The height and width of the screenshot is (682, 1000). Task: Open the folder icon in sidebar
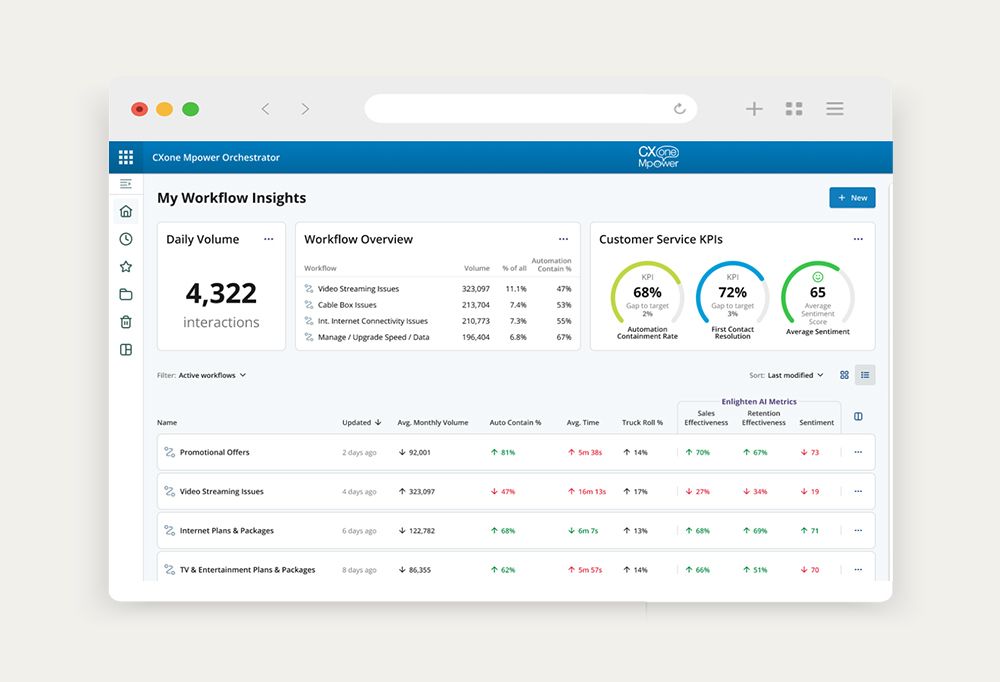pos(126,294)
